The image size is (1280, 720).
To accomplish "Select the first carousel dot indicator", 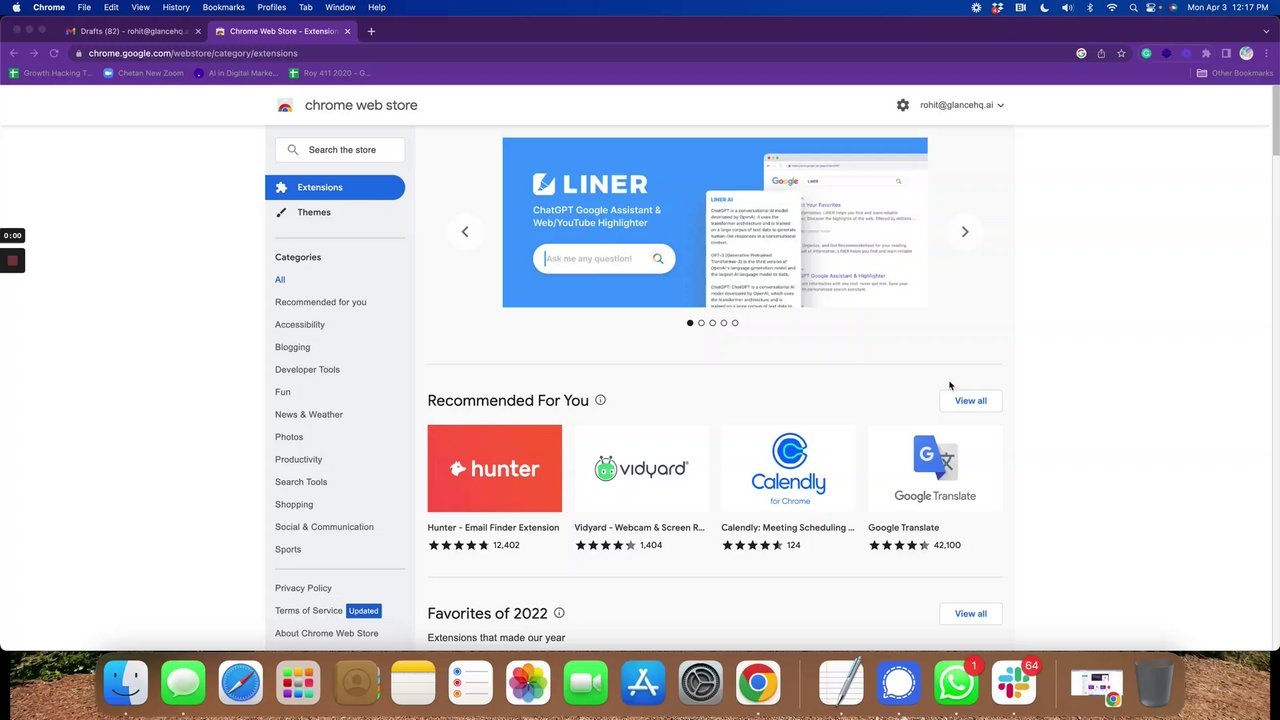I will point(690,323).
